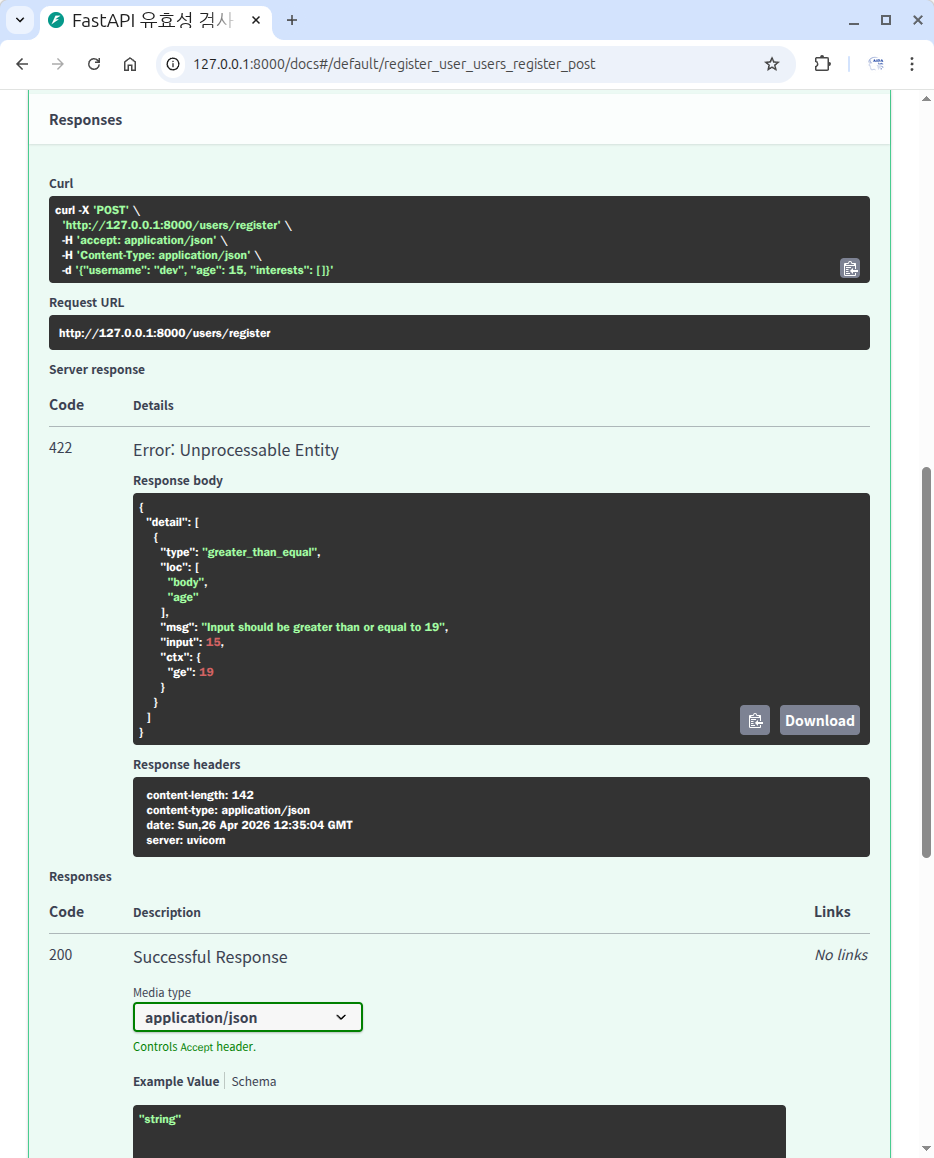Click the 422 status code

click(x=61, y=448)
